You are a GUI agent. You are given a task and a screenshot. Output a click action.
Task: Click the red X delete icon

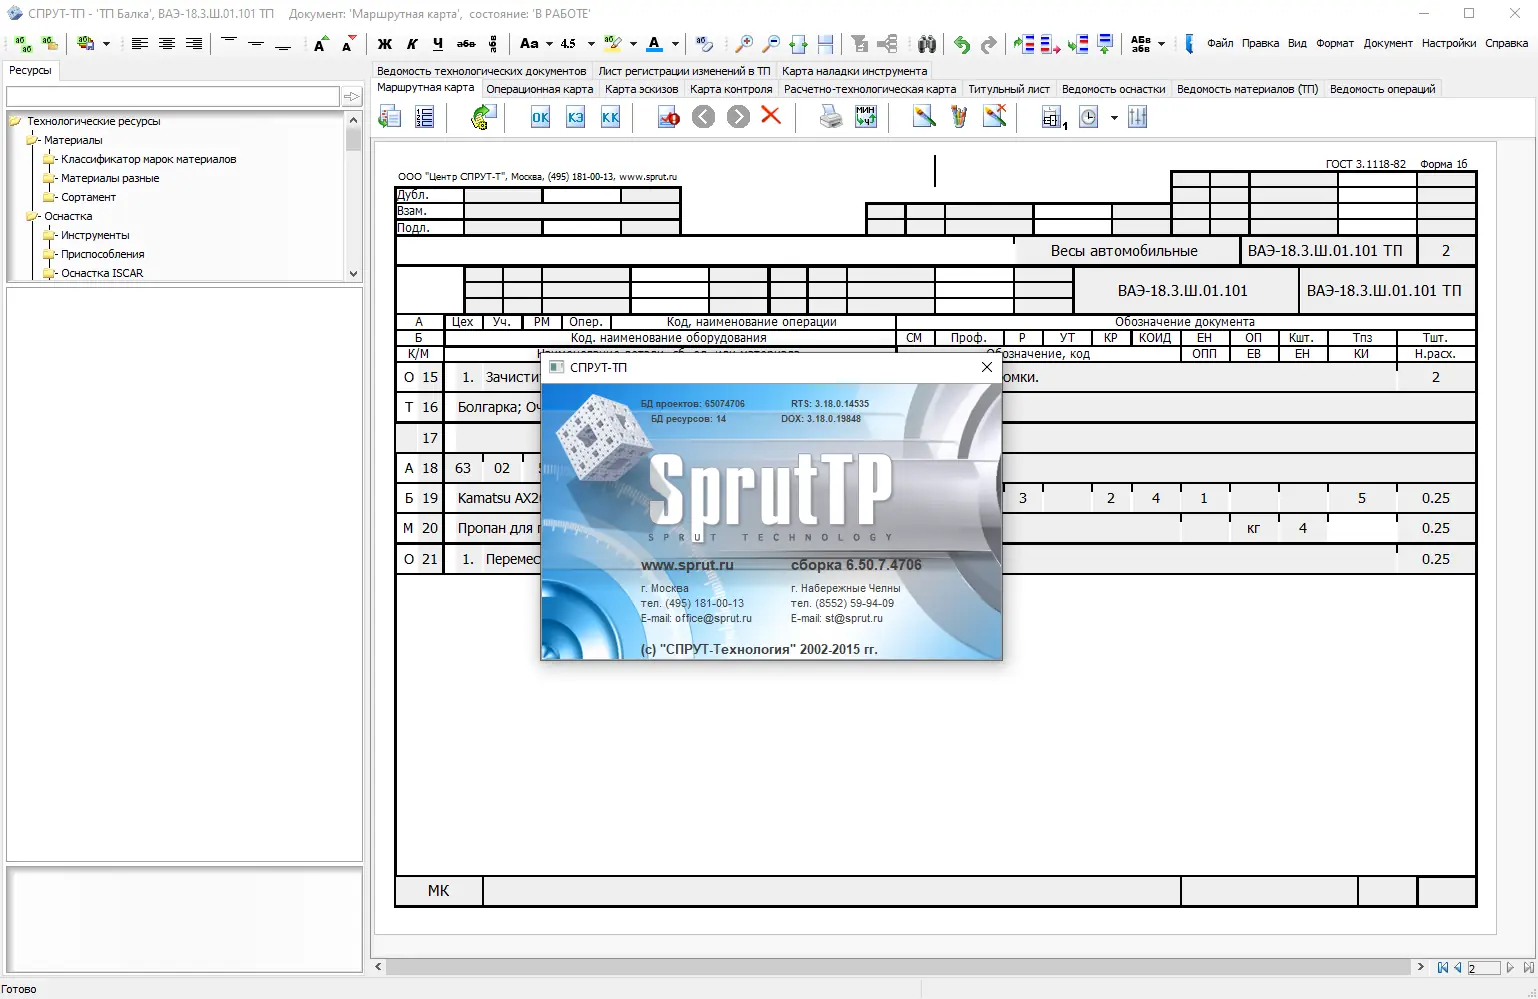[771, 116]
